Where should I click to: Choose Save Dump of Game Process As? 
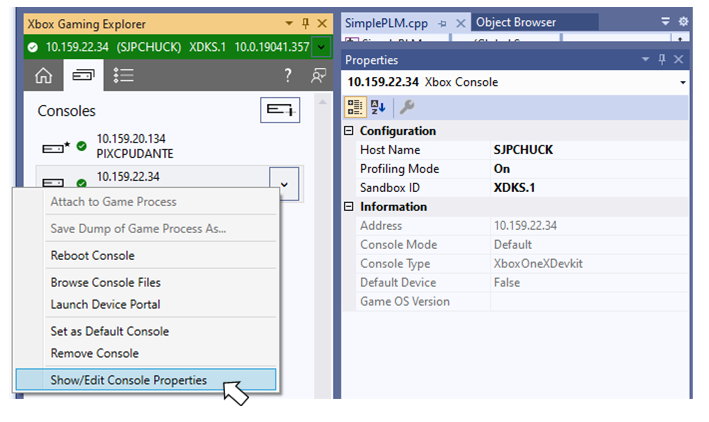[138, 228]
